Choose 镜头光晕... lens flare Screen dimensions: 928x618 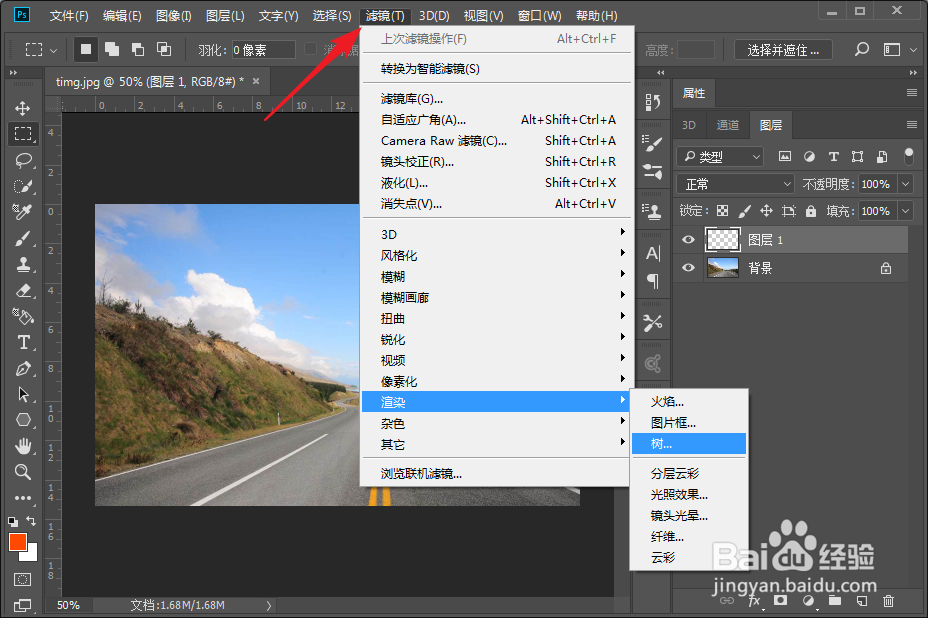pyautogui.click(x=689, y=516)
